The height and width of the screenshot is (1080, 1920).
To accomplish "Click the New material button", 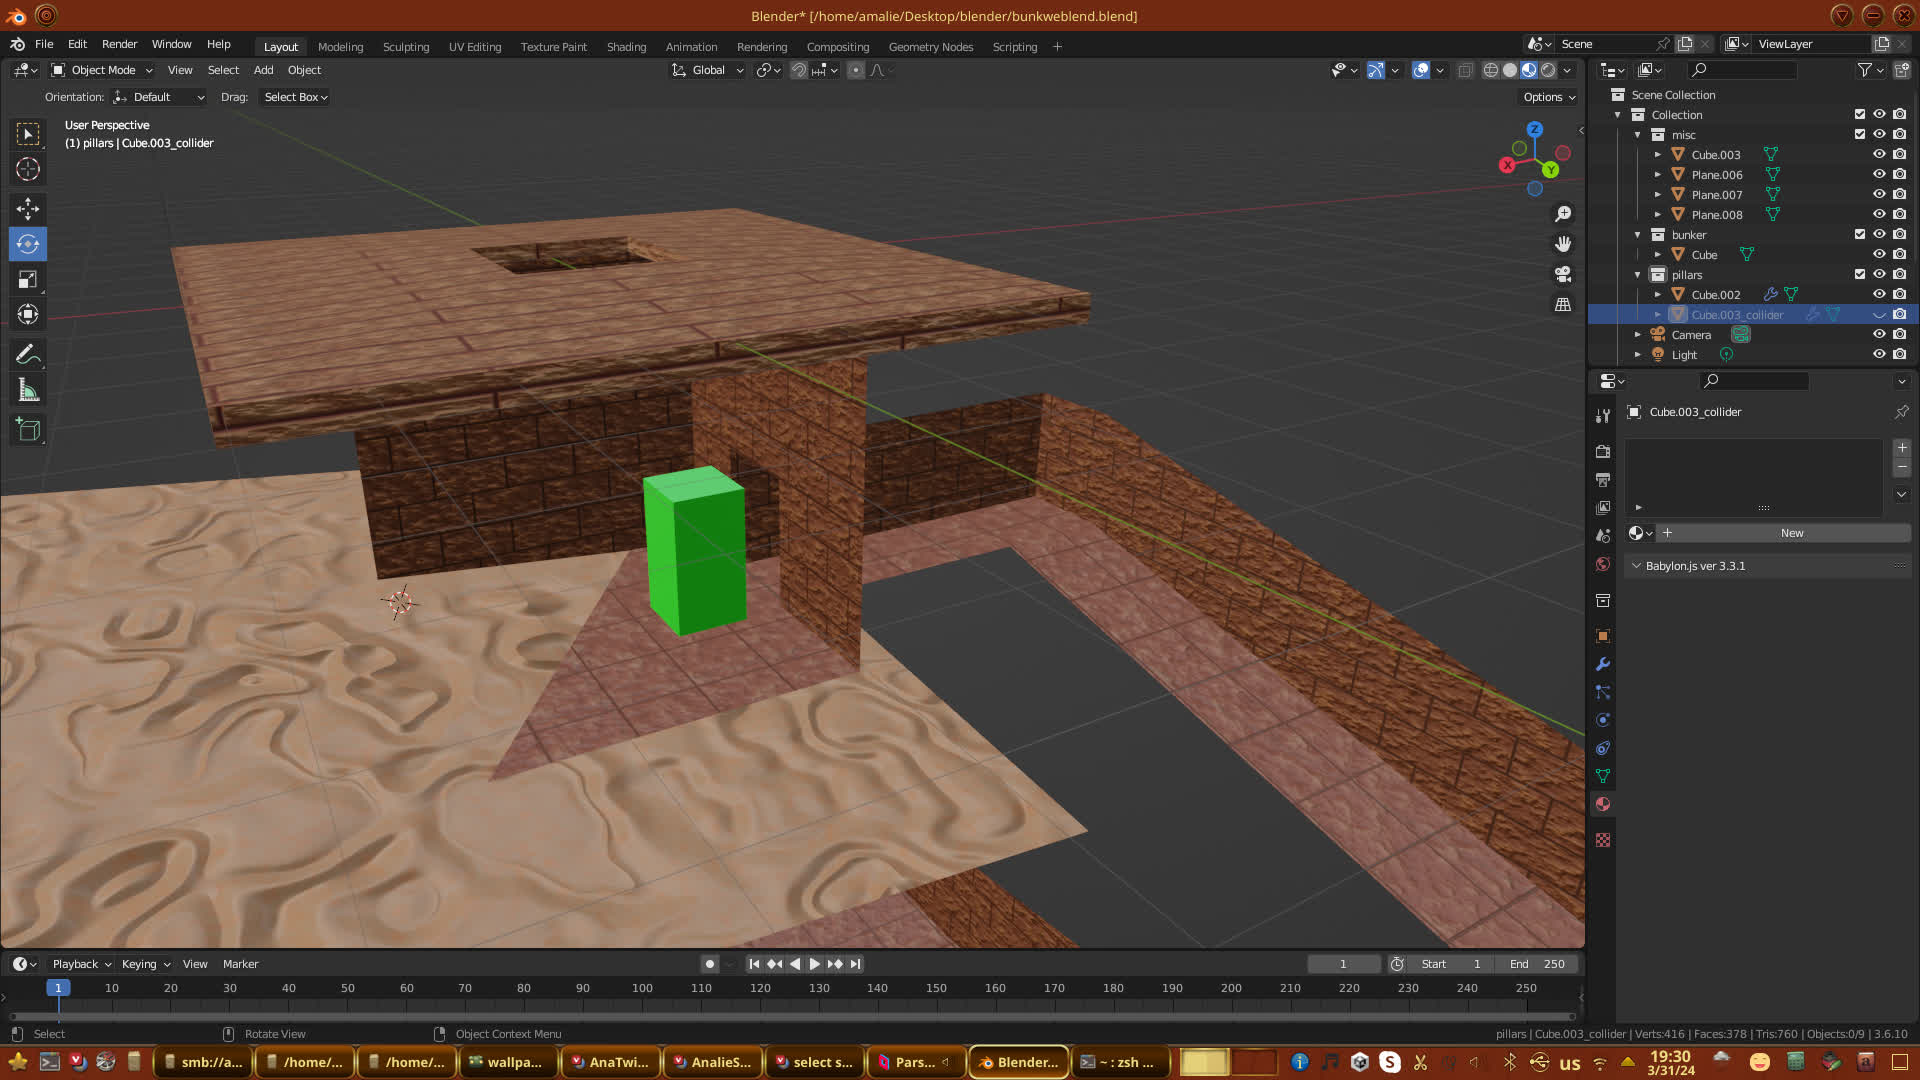I will tap(1791, 533).
